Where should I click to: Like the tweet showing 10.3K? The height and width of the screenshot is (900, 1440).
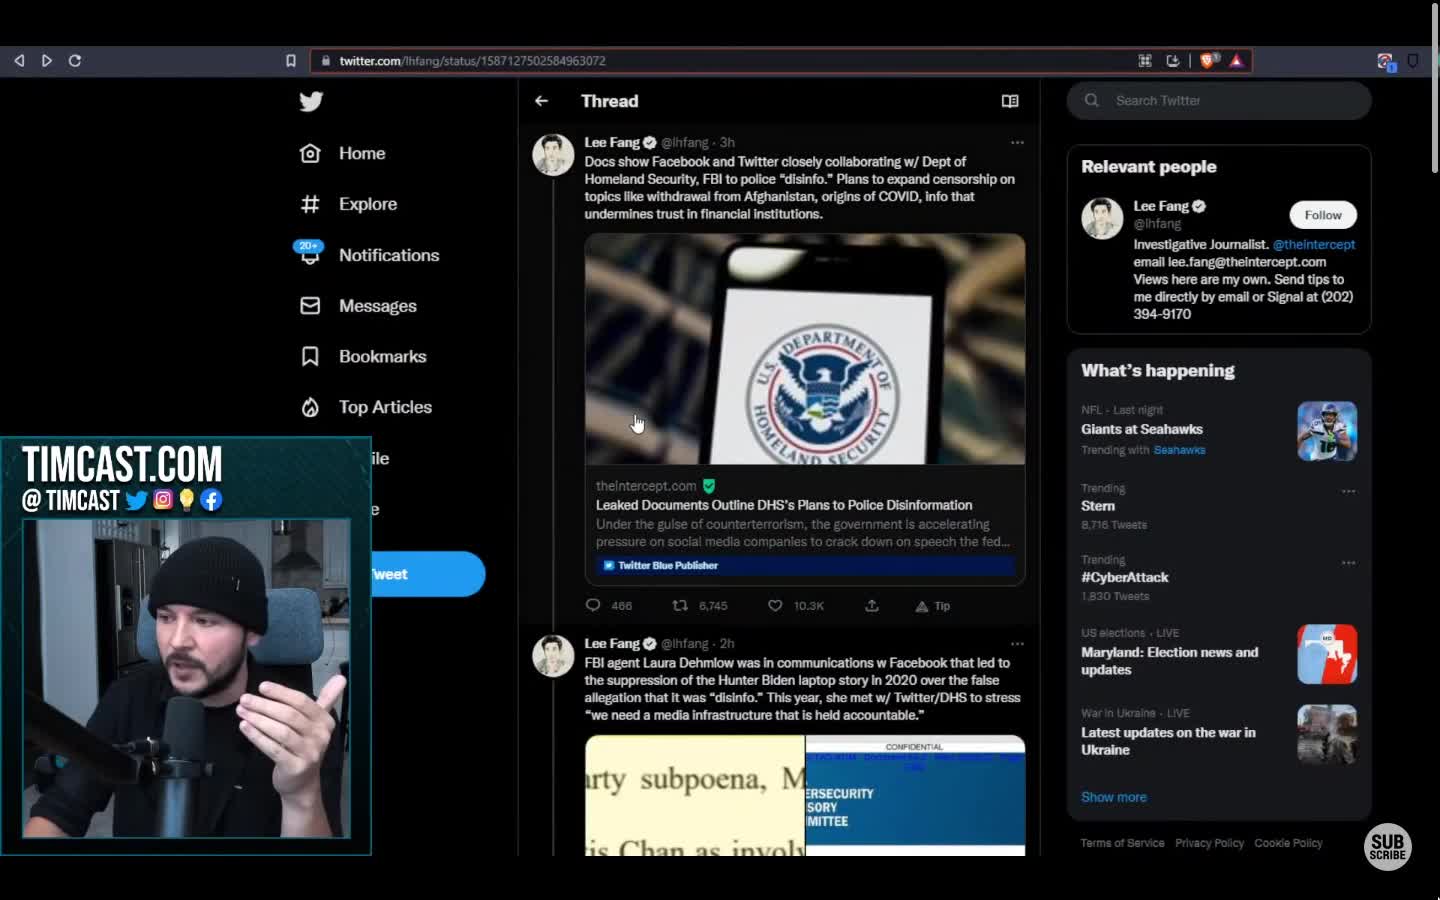point(775,605)
